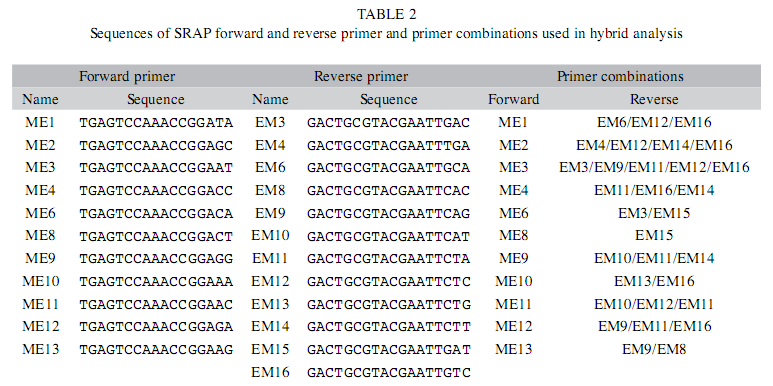This screenshot has height=386, width=773.
Task: Click the EM6/EM12/EM16 combination cell
Action: click(654, 122)
